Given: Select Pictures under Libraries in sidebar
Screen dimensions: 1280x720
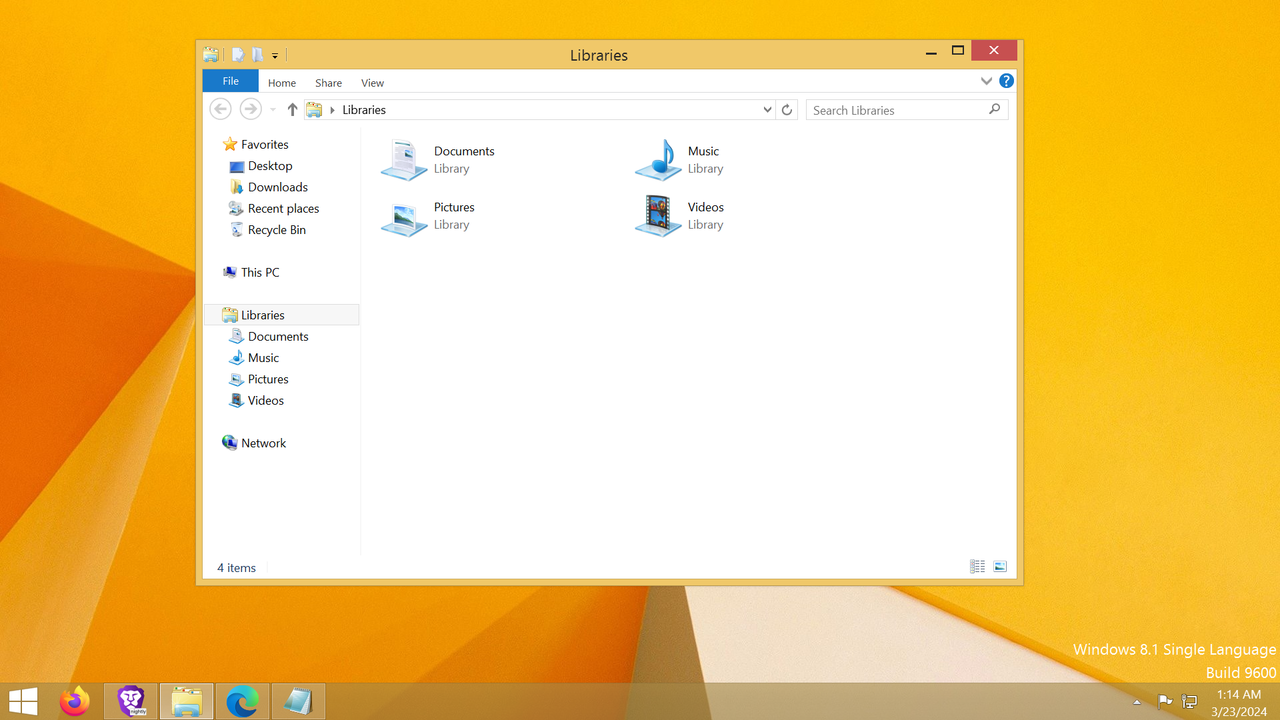Looking at the screenshot, I should tap(259, 379).
